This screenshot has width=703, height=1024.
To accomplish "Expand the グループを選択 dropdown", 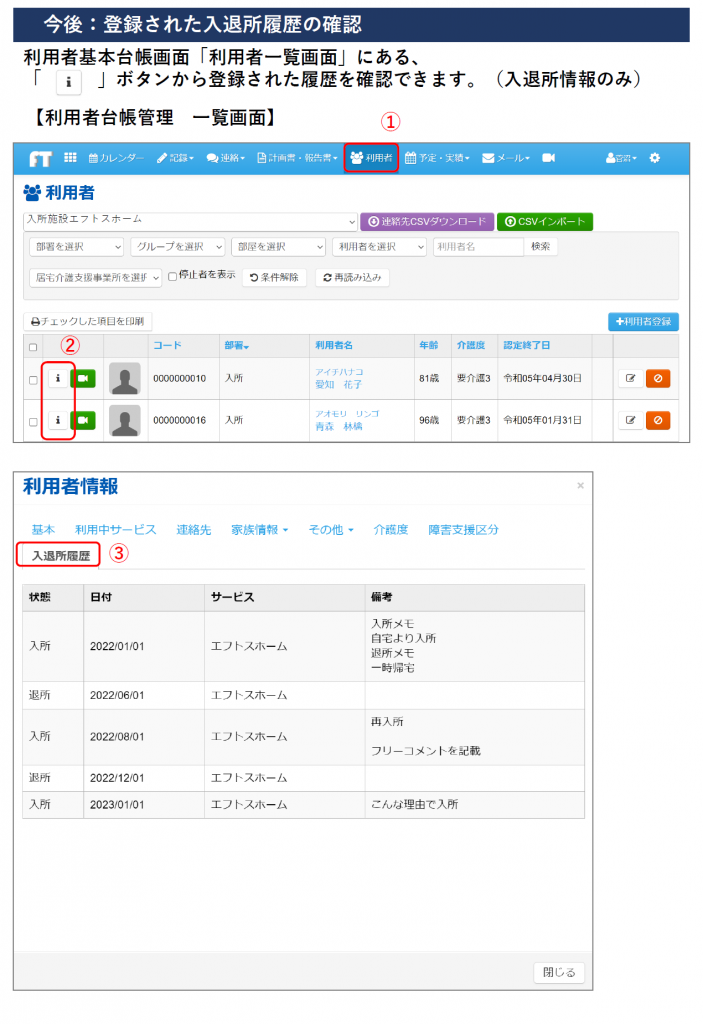I will [178, 247].
